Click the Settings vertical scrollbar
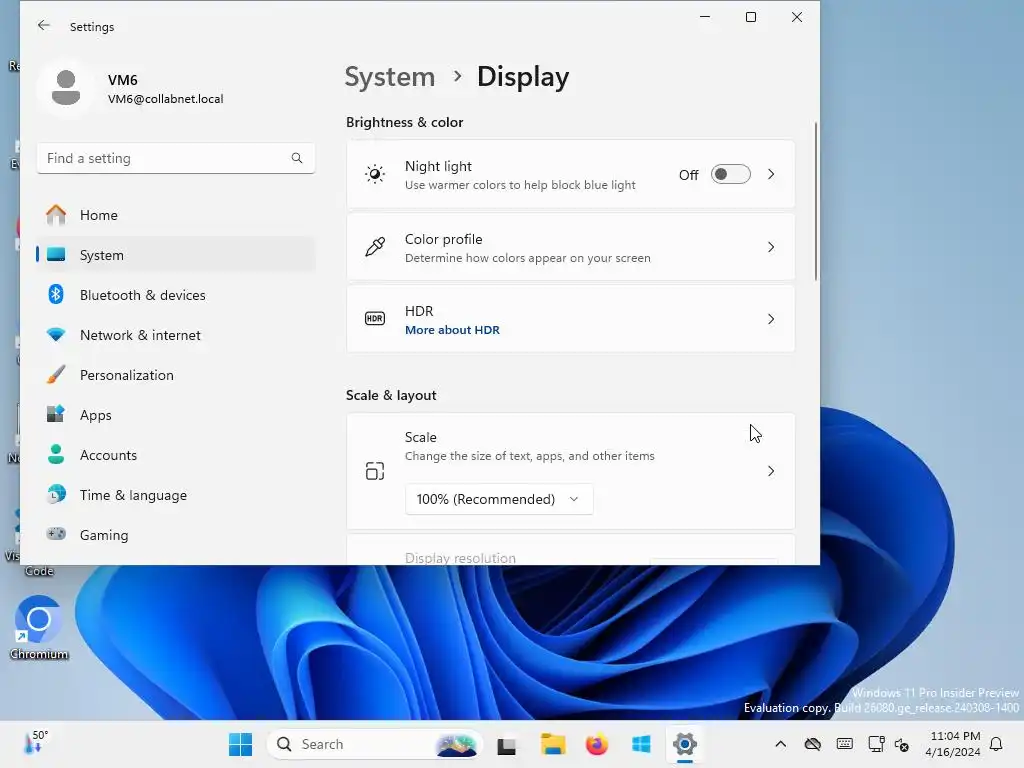The image size is (1024, 768). point(816,202)
